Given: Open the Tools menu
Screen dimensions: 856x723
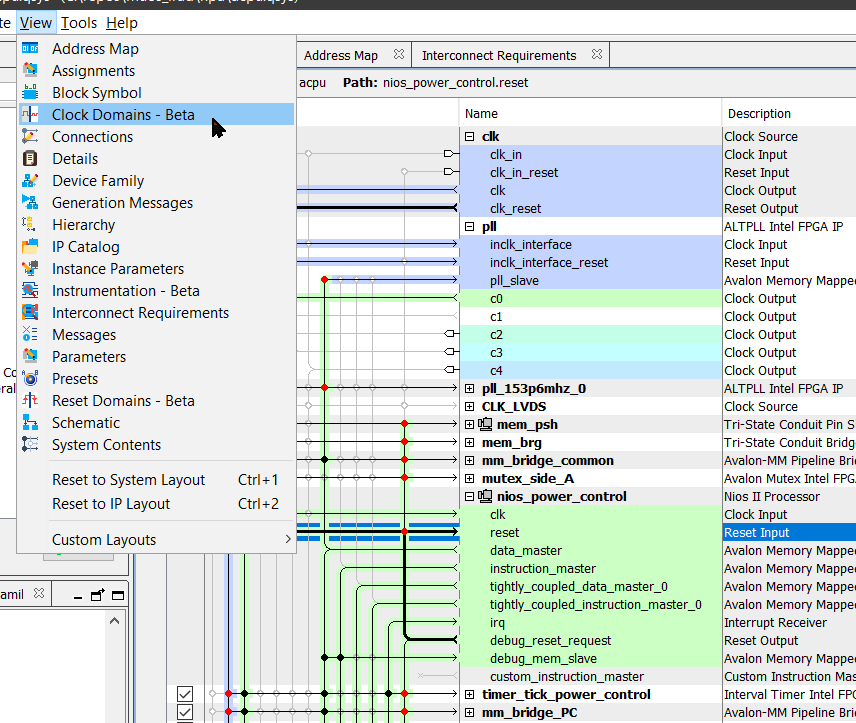Looking at the screenshot, I should pyautogui.click(x=79, y=23).
